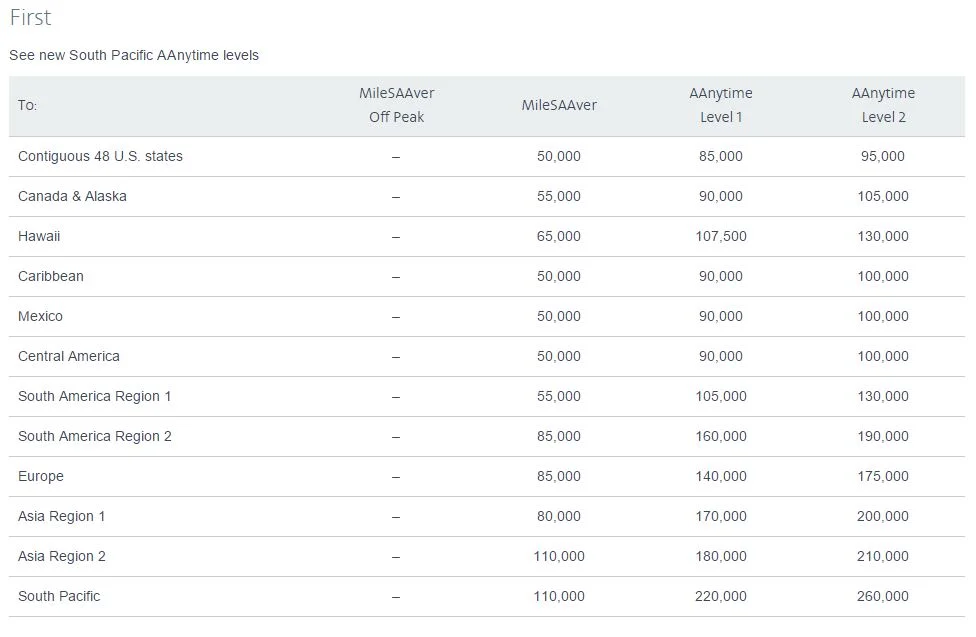
Task: Select the Caribbean row label
Action: (50, 276)
